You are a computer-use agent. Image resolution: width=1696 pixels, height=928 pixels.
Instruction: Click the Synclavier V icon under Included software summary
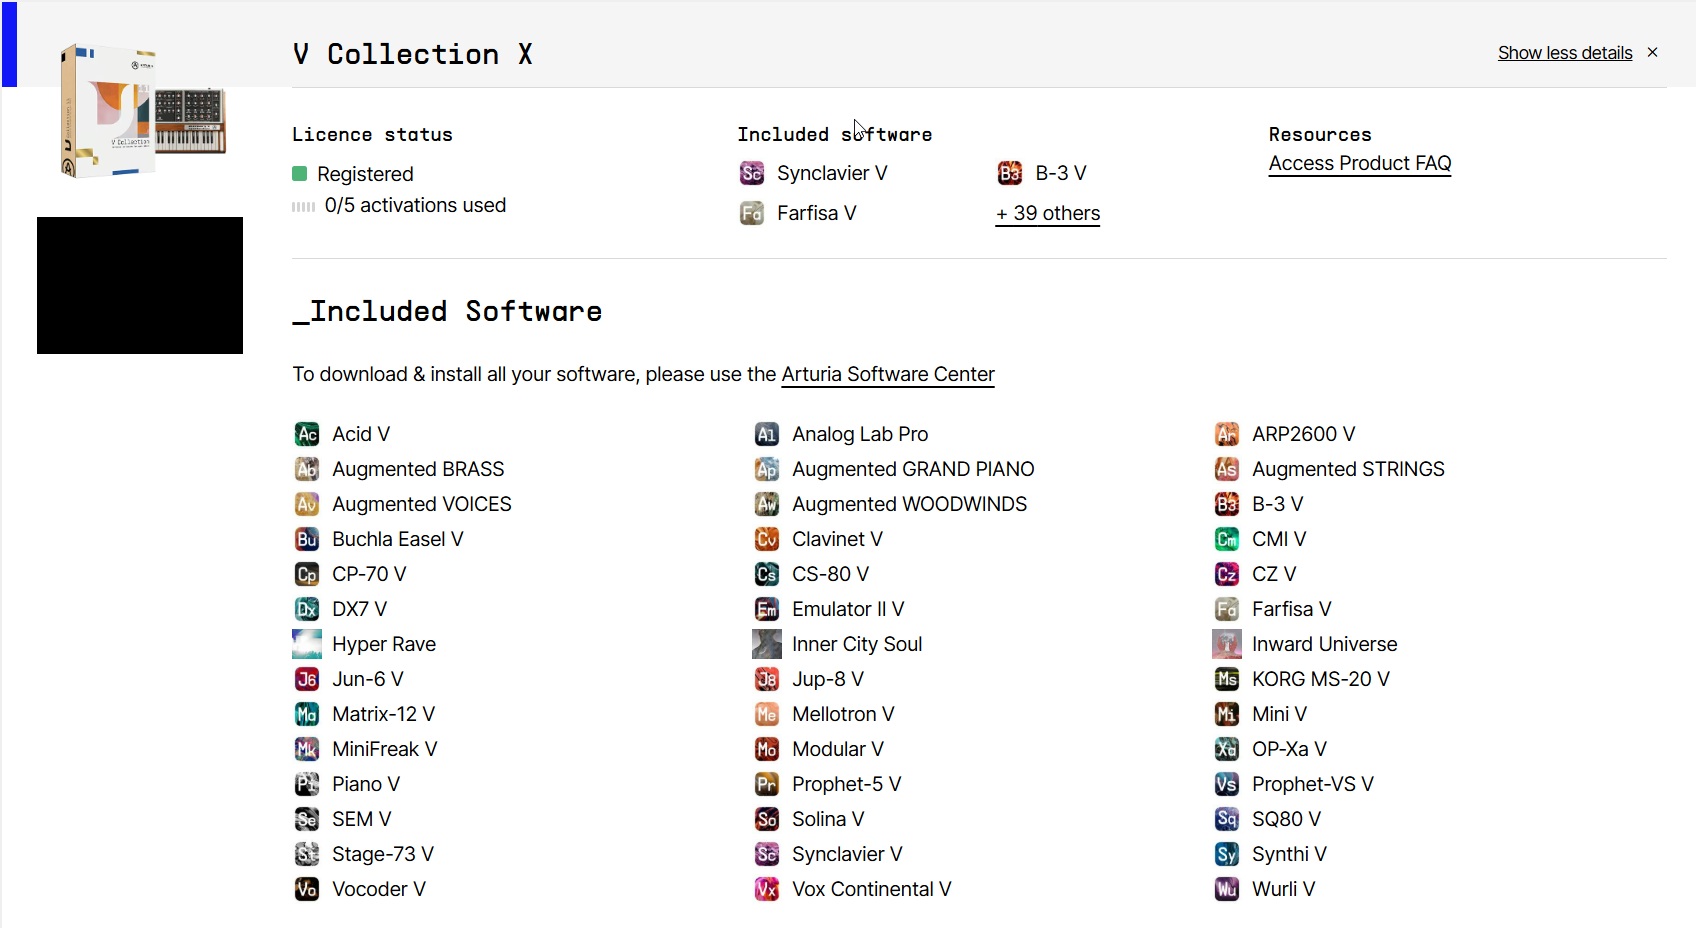(752, 173)
